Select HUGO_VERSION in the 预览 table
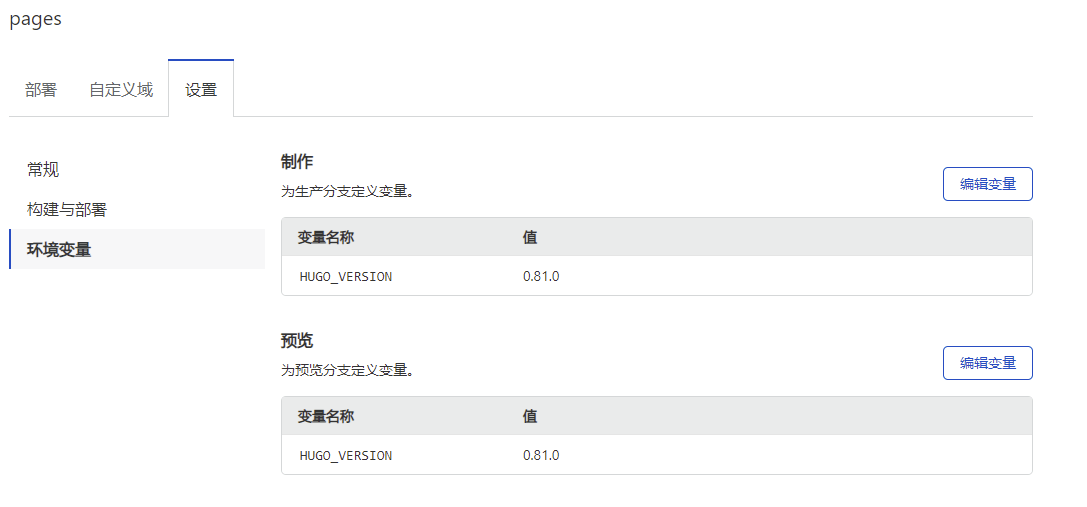 345,455
